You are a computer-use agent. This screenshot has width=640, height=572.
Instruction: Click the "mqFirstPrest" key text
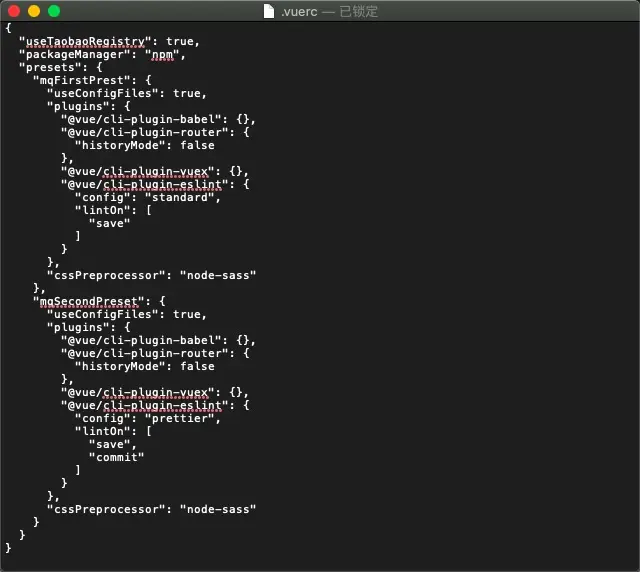[82, 80]
